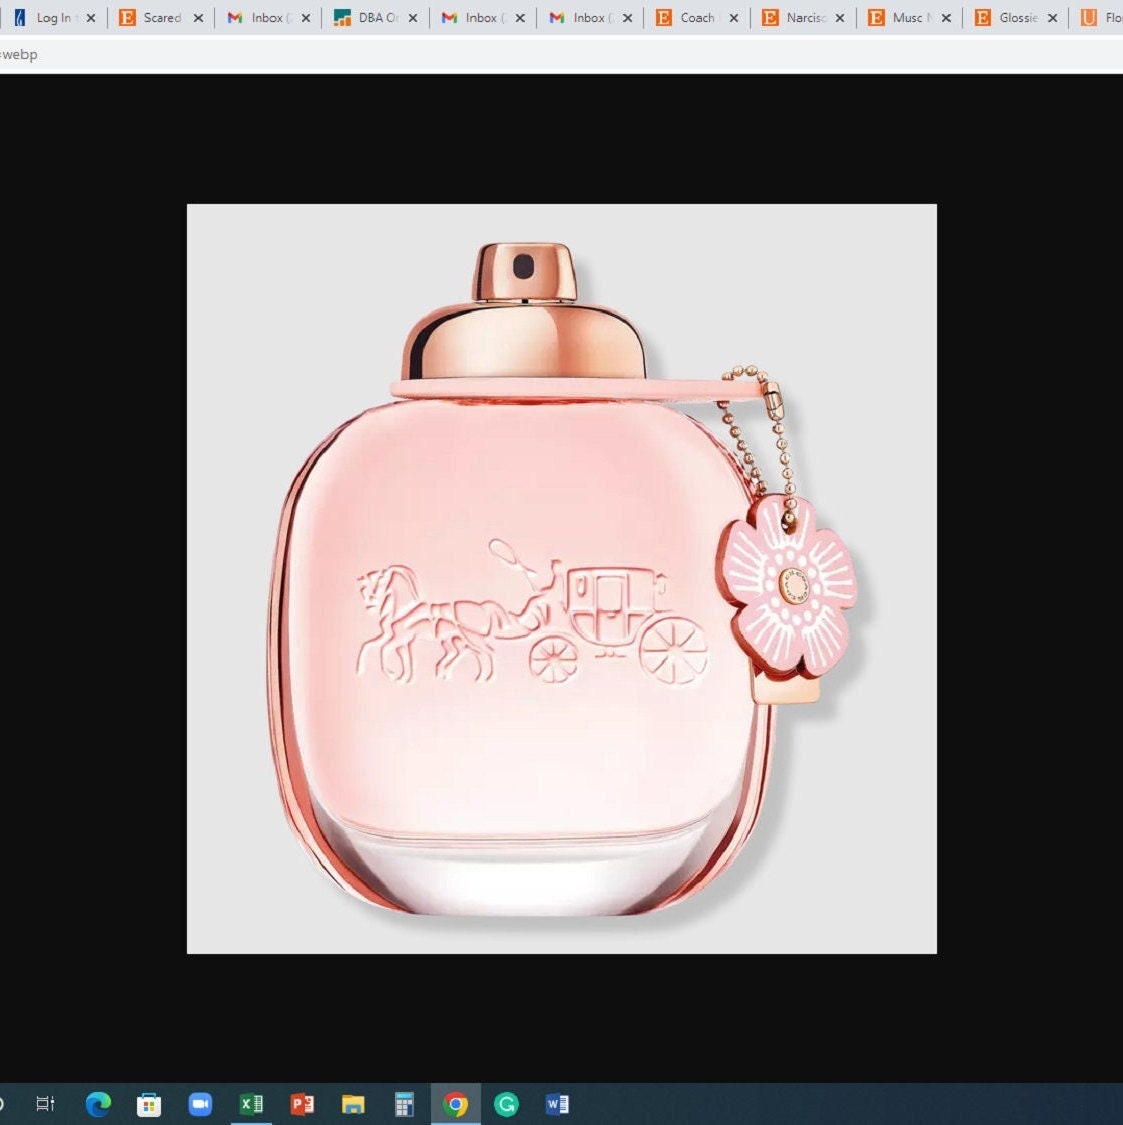Open Zoom from the taskbar
The width and height of the screenshot is (1123, 1125).
tap(200, 1104)
